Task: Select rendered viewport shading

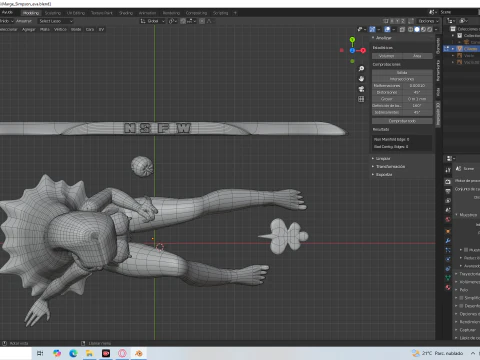Action: [430, 29]
